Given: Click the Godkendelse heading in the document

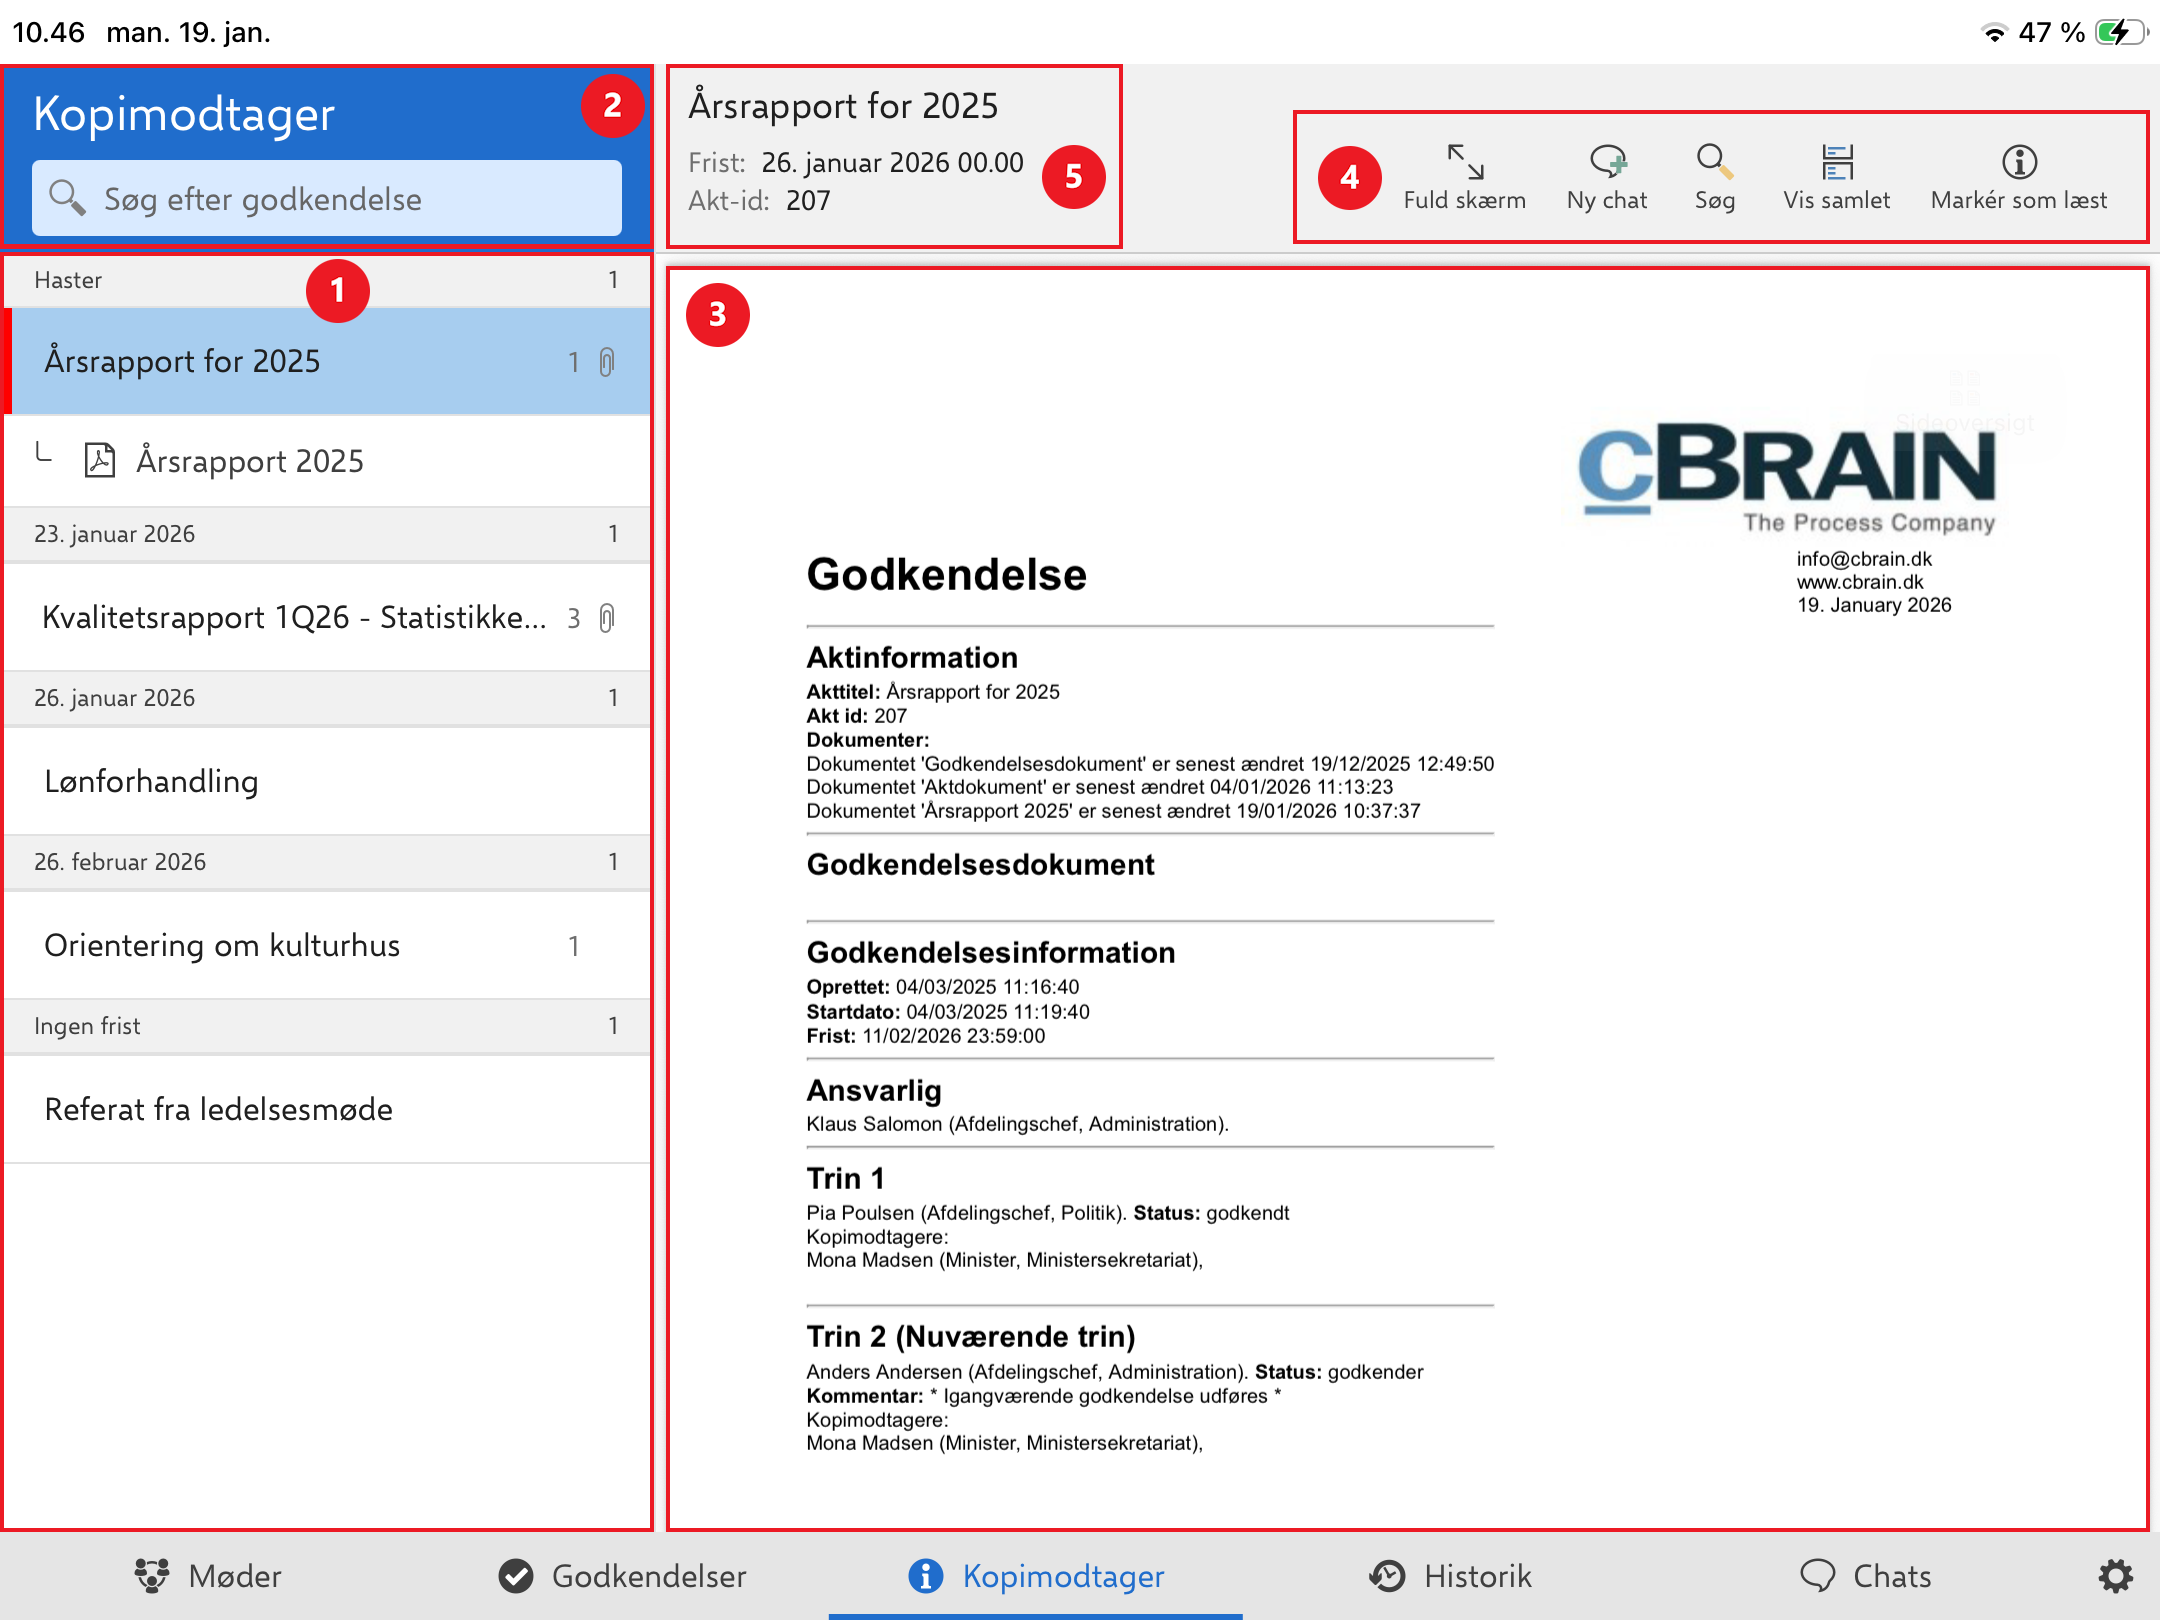Looking at the screenshot, I should (946, 575).
